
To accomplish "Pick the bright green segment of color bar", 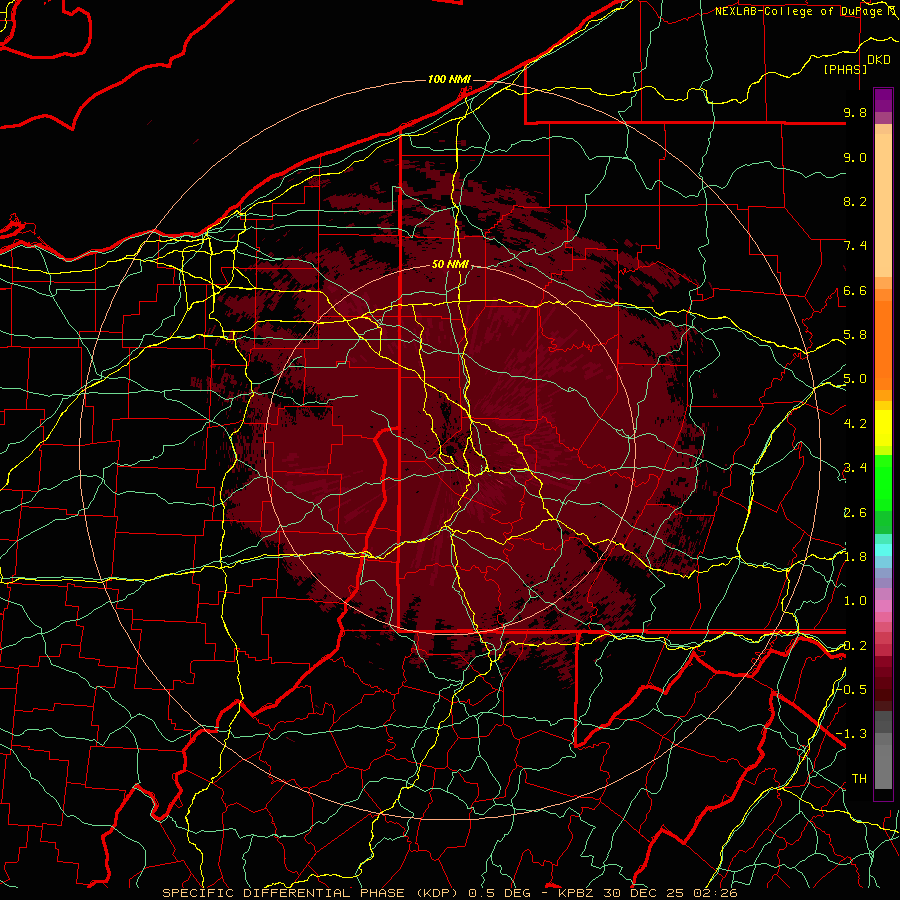I will [x=883, y=481].
